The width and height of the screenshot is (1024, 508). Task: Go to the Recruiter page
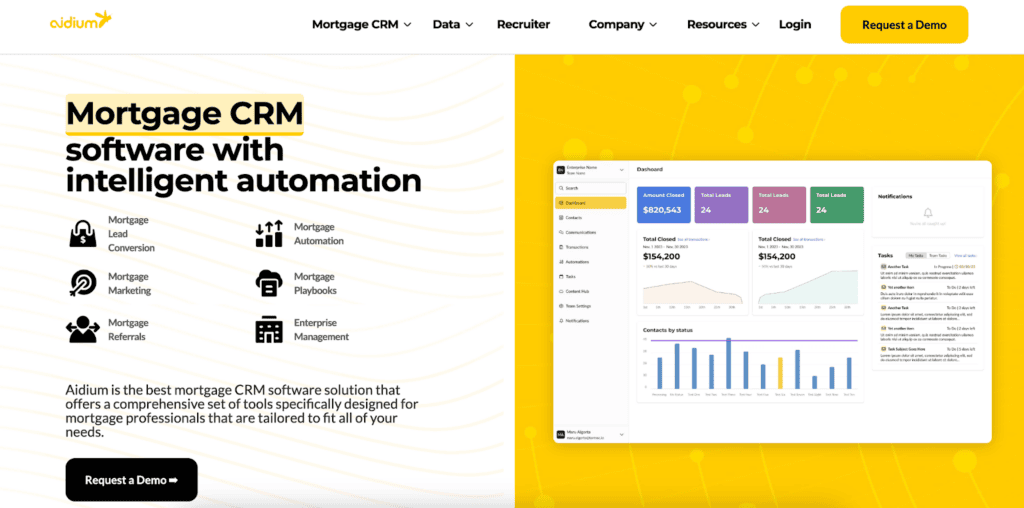coord(523,24)
